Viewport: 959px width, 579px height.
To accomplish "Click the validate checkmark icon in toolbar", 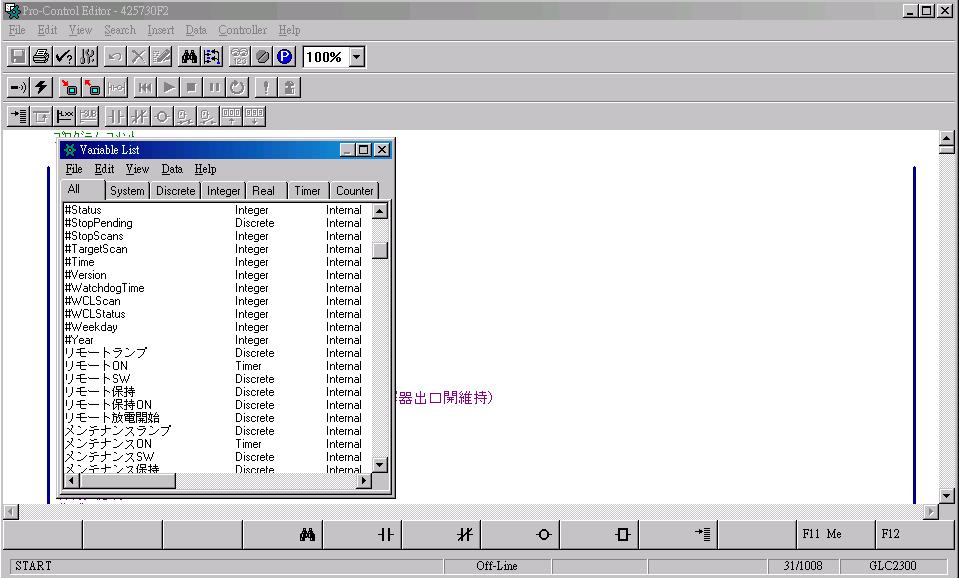I will coord(64,57).
